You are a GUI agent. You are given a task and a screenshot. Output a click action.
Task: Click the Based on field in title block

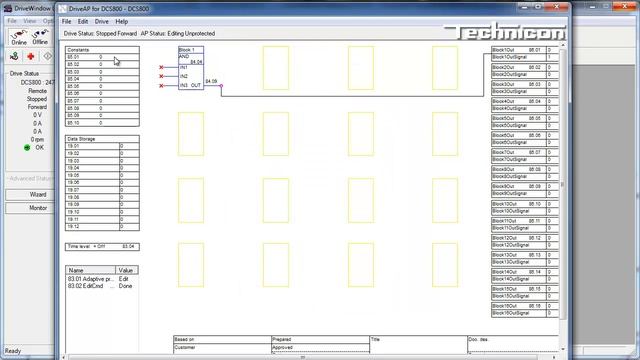click(x=222, y=340)
